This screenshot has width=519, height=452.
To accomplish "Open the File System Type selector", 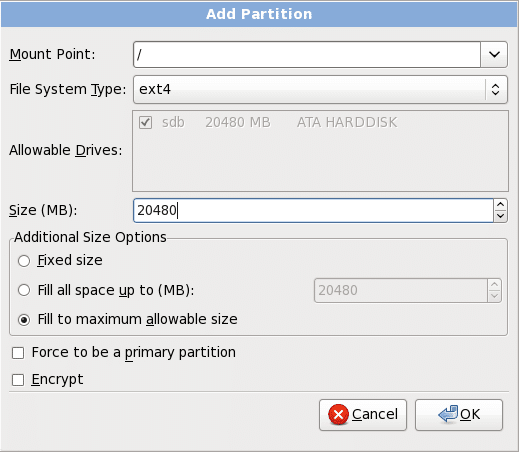I will click(496, 89).
